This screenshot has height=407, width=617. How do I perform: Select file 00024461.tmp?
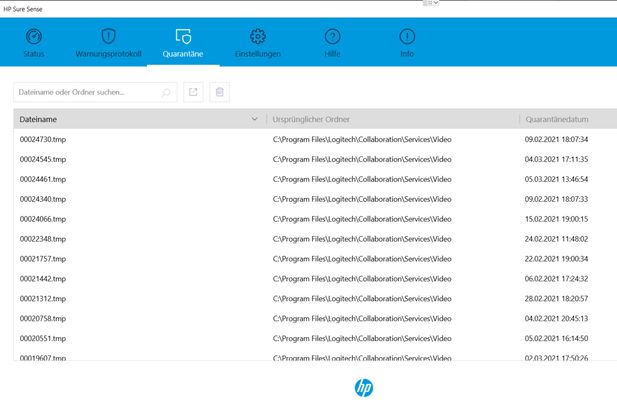(43, 179)
